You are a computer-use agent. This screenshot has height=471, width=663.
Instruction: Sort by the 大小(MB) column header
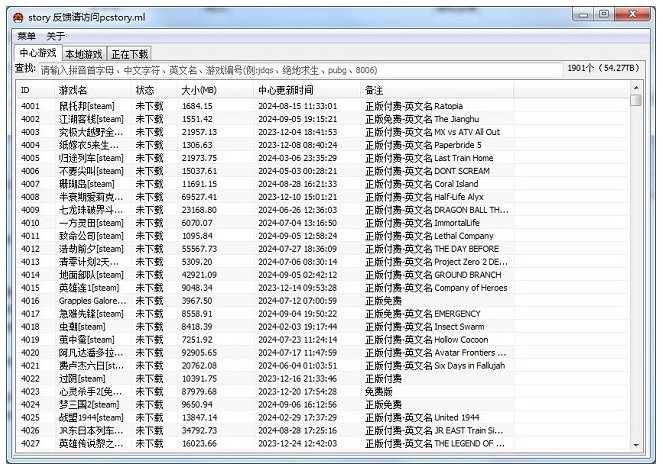coord(215,90)
